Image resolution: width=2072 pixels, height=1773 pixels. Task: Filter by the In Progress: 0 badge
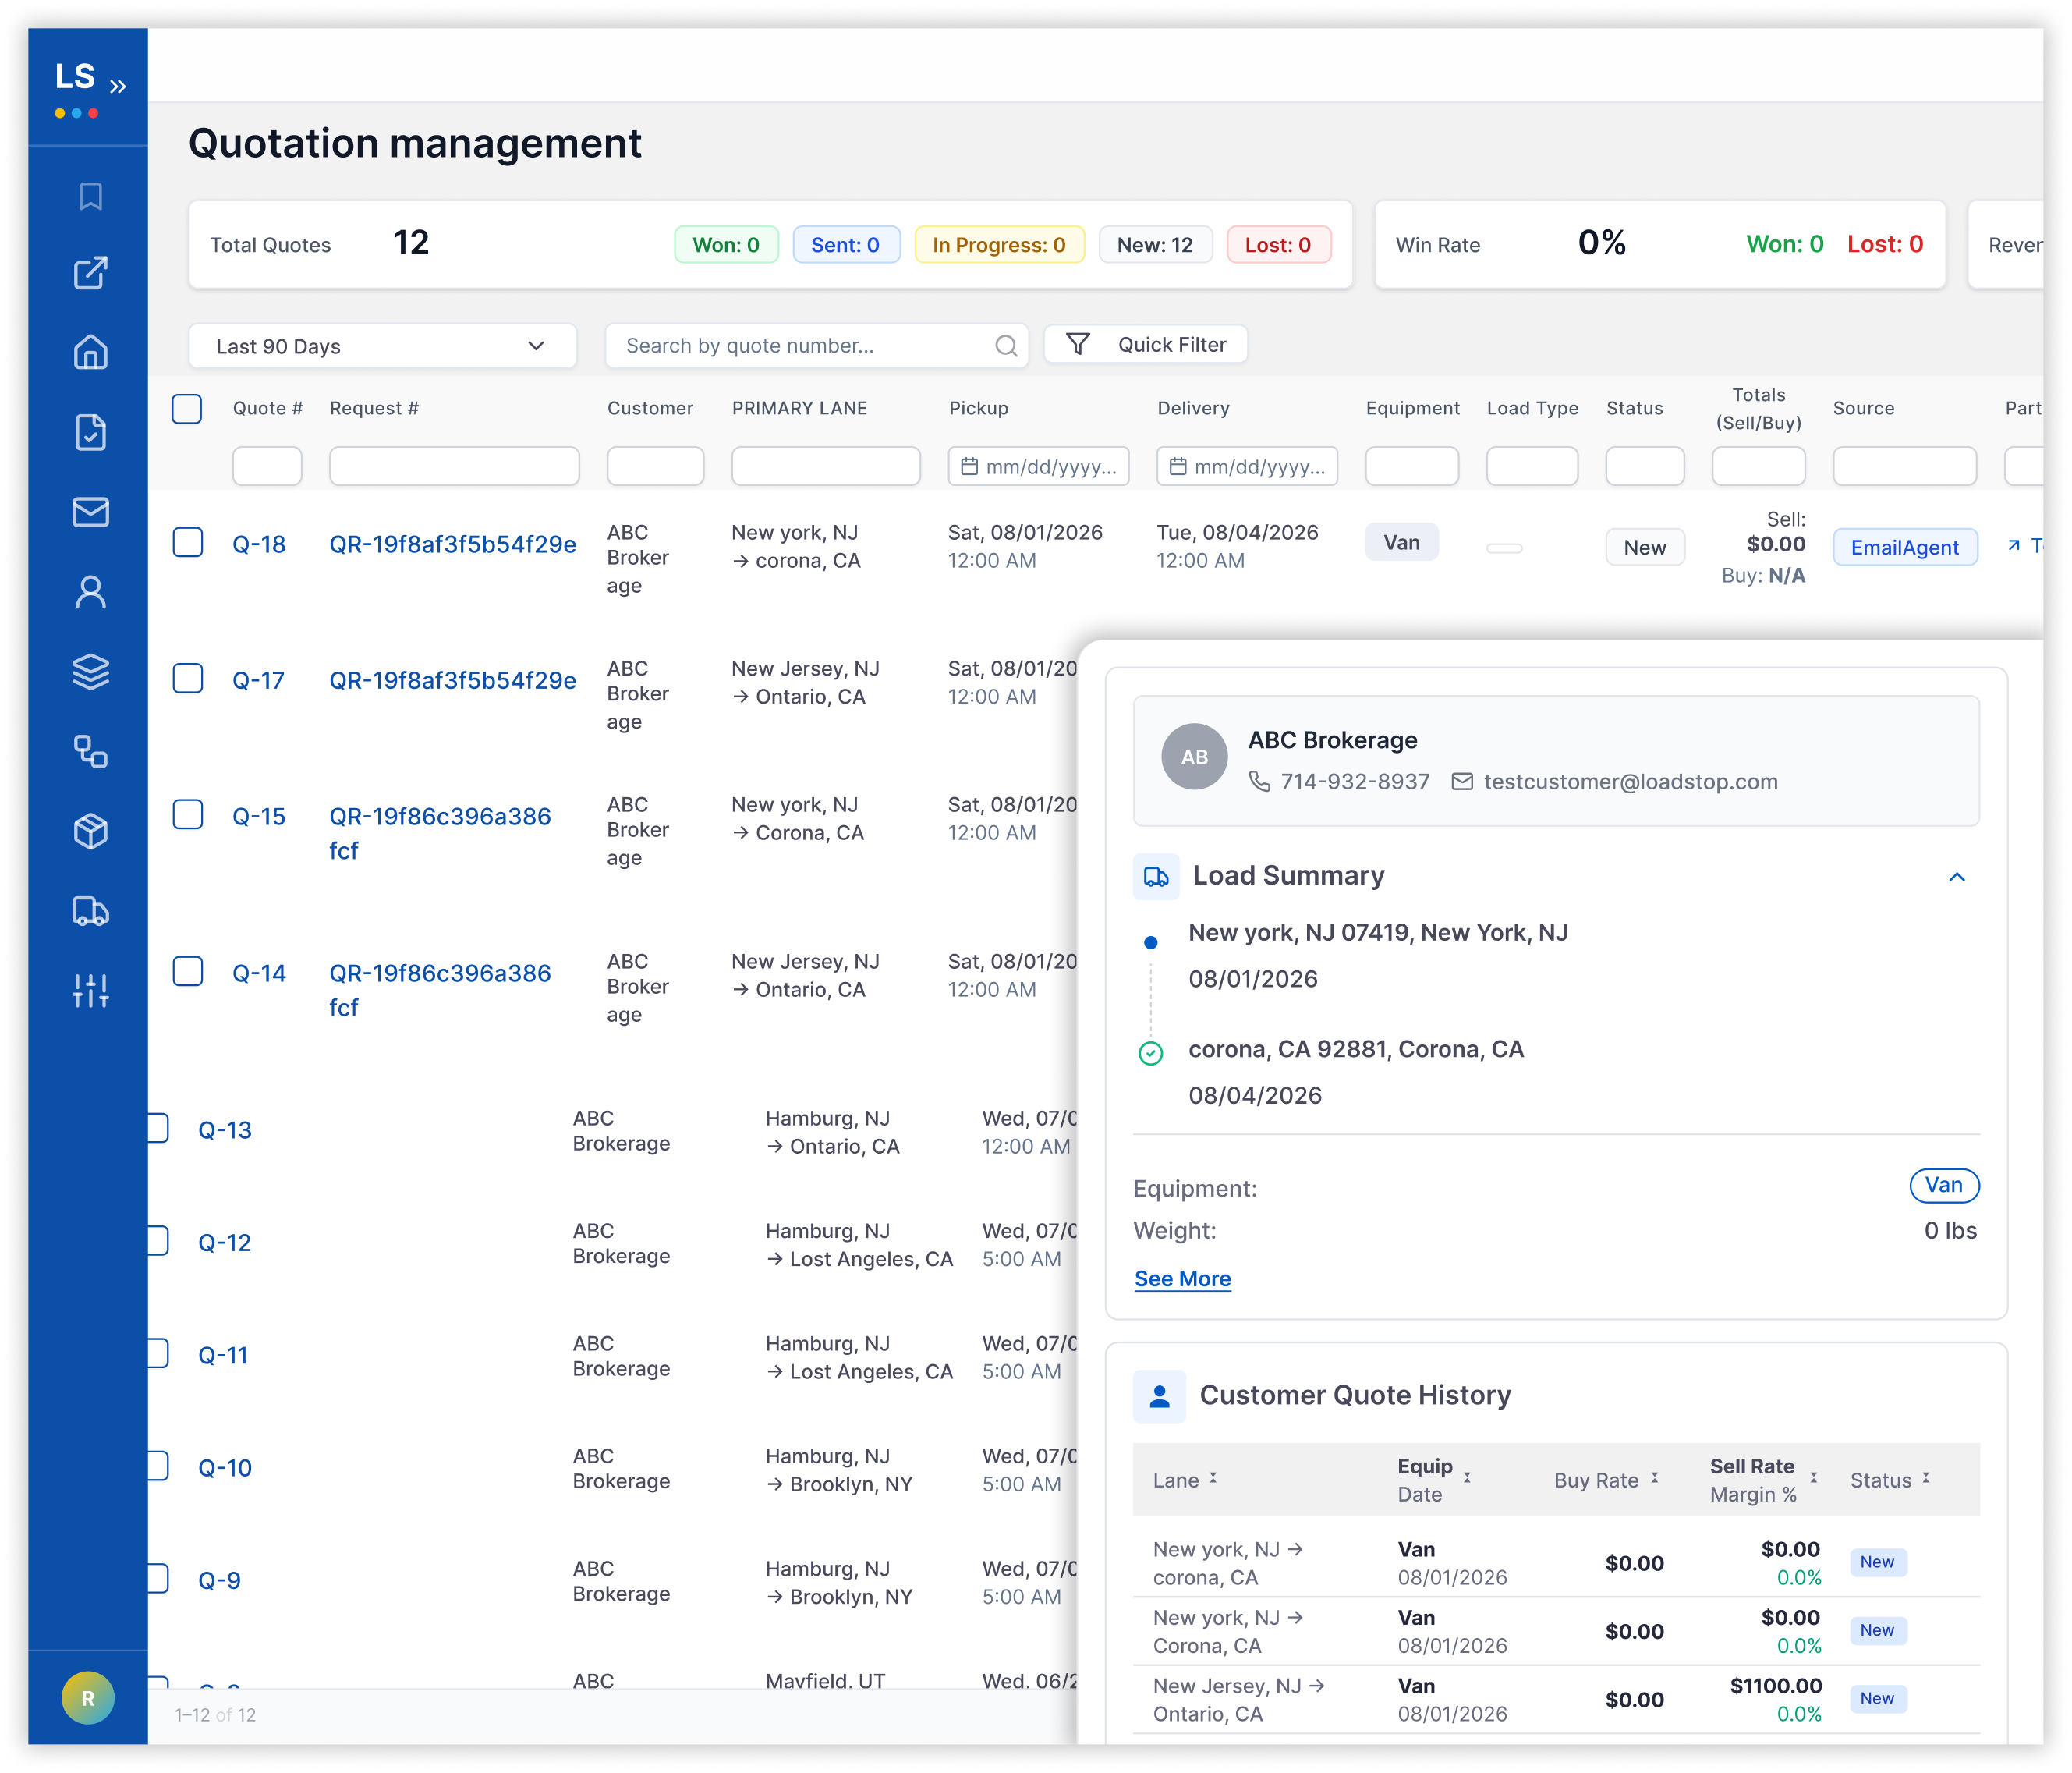[x=999, y=245]
